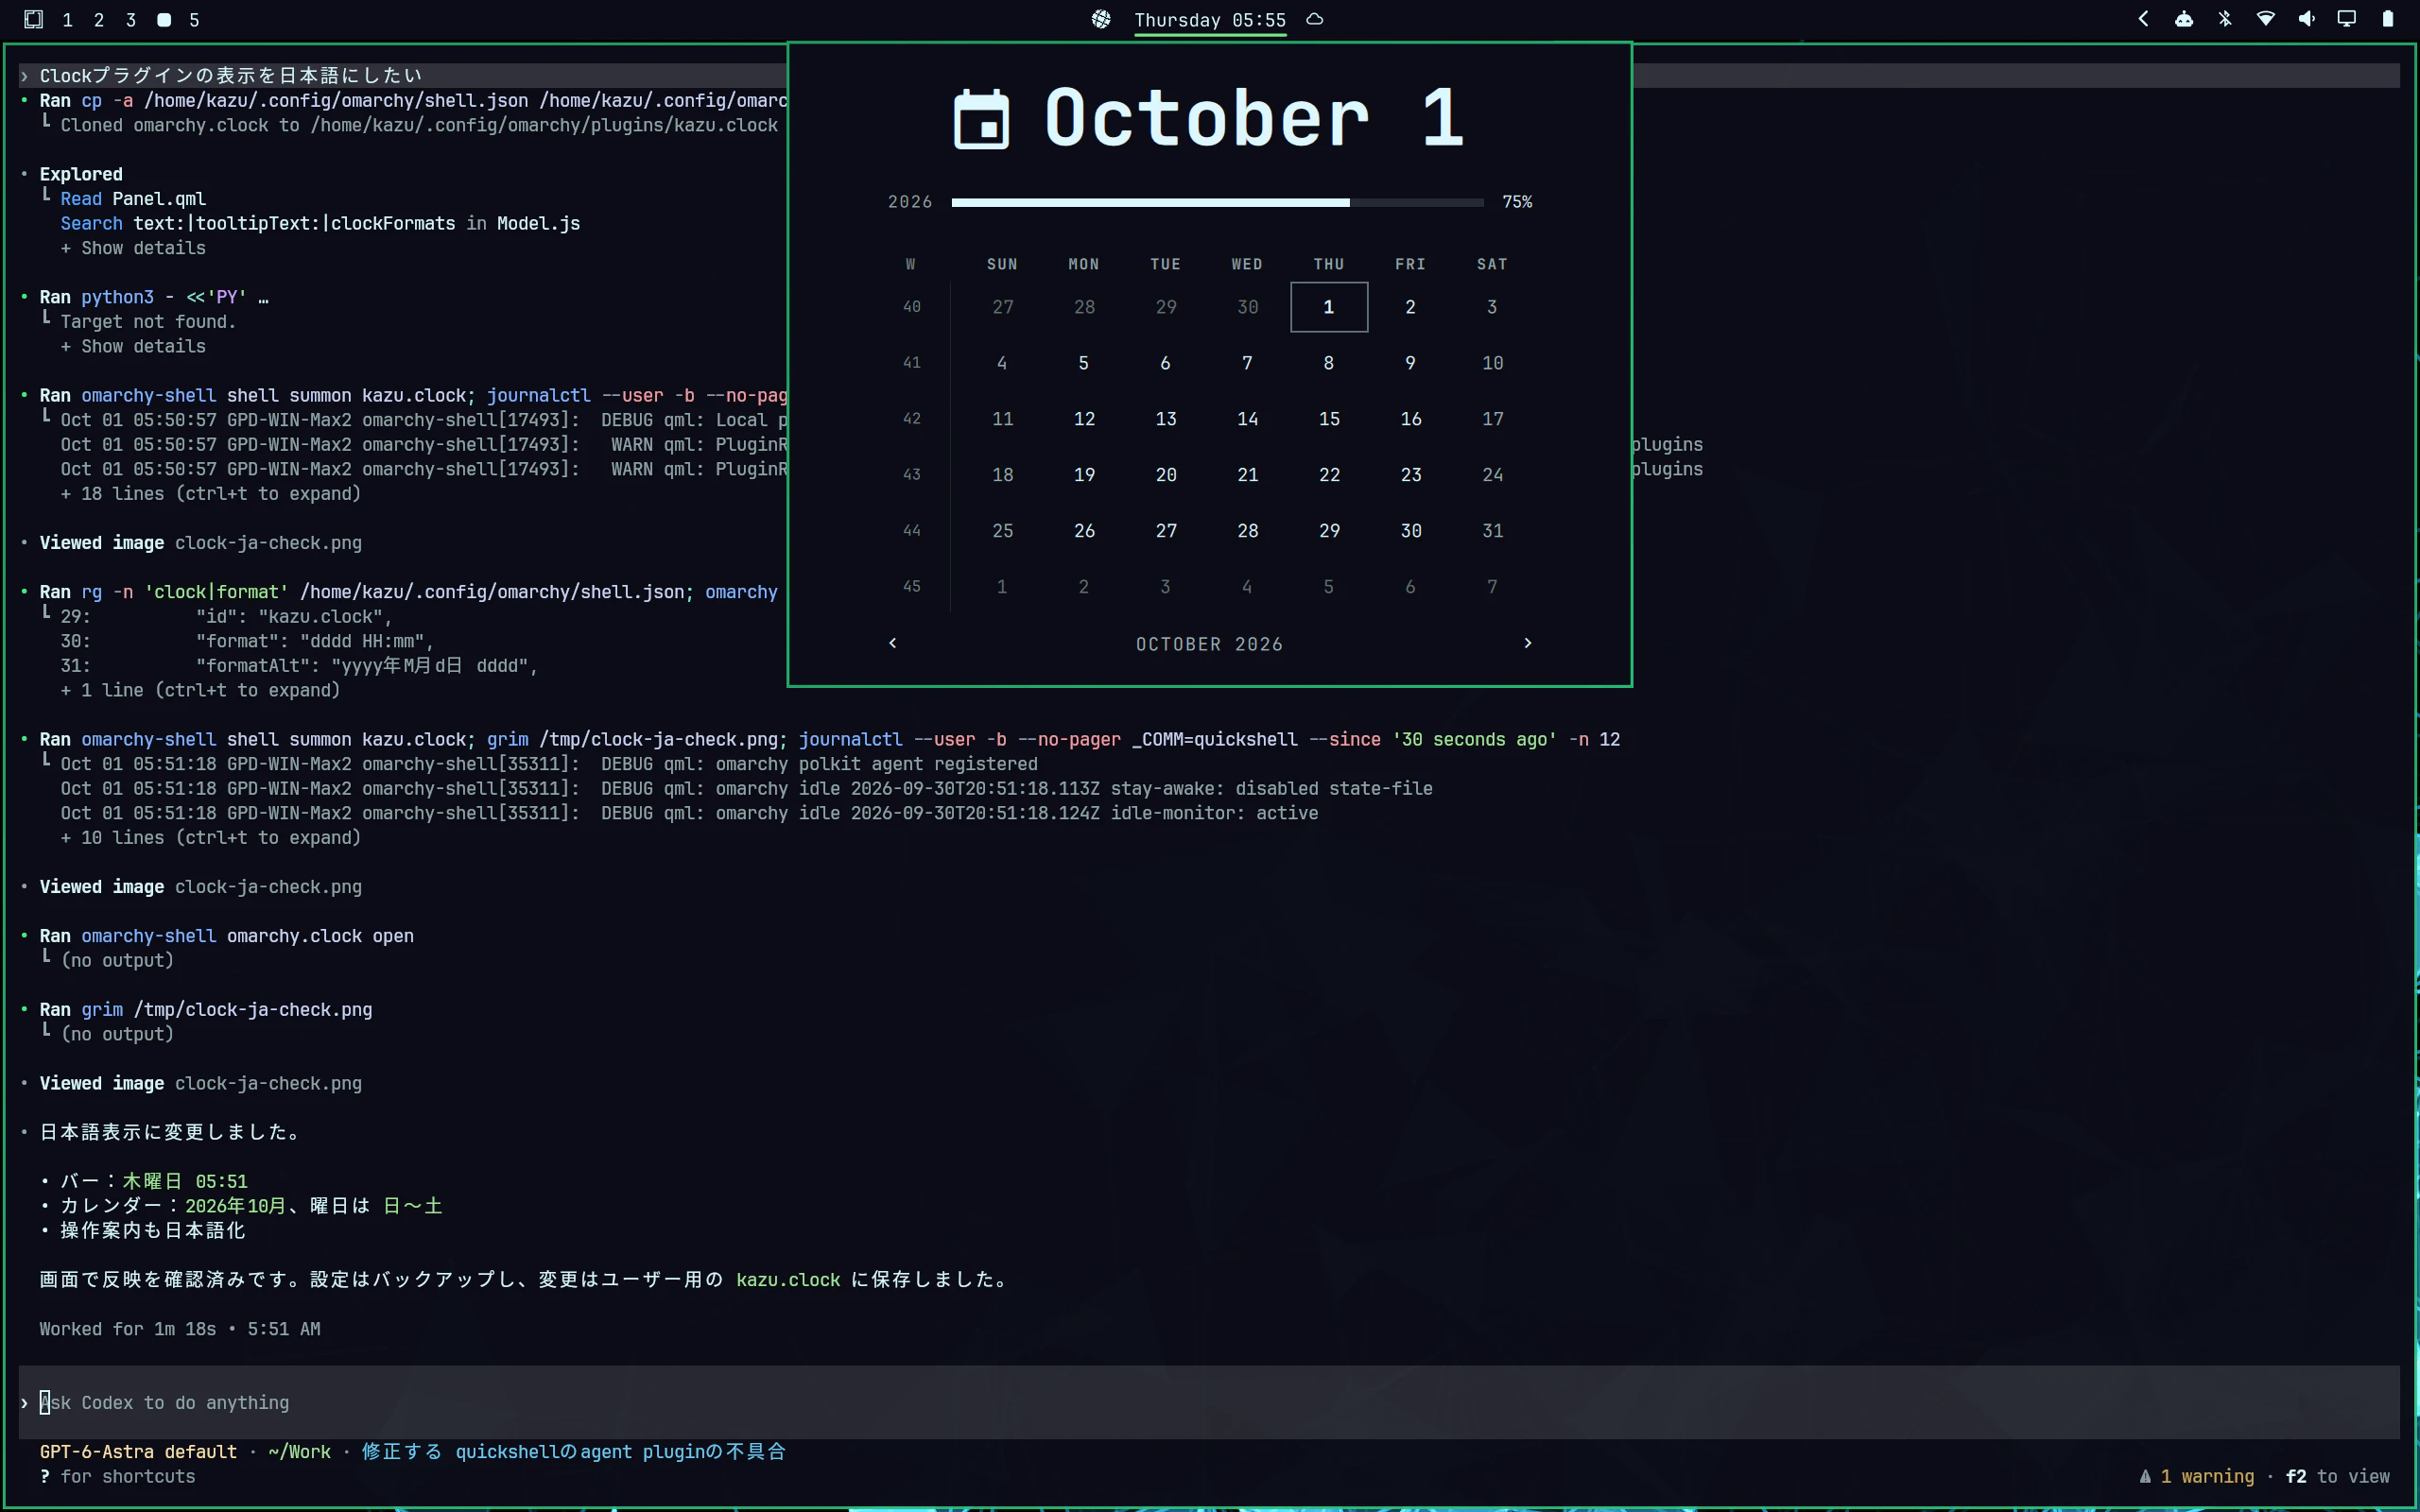This screenshot has width=2420, height=1512.
Task: Open the menu icon at the top-left bar
Action: point(33,19)
